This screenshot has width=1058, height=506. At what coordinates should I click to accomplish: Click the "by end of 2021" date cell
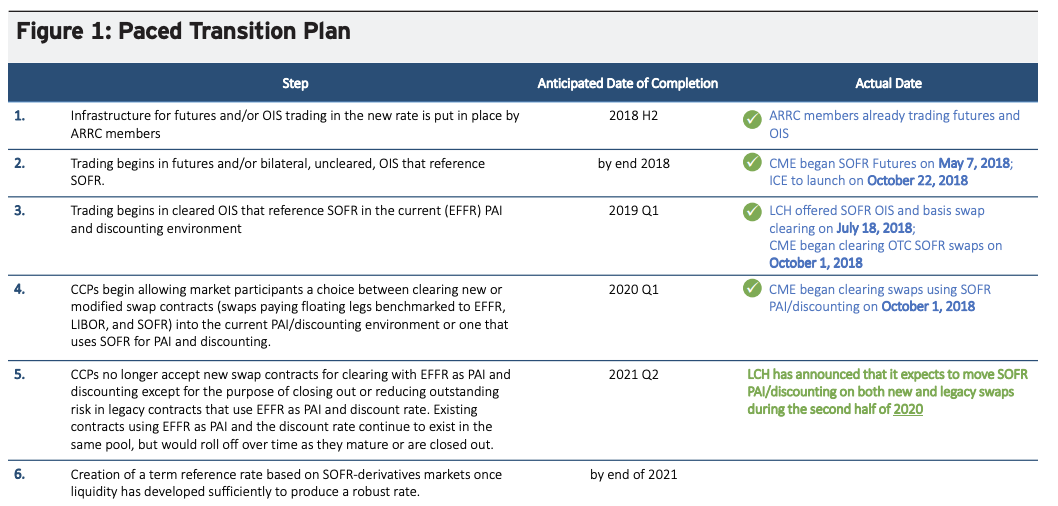(633, 474)
